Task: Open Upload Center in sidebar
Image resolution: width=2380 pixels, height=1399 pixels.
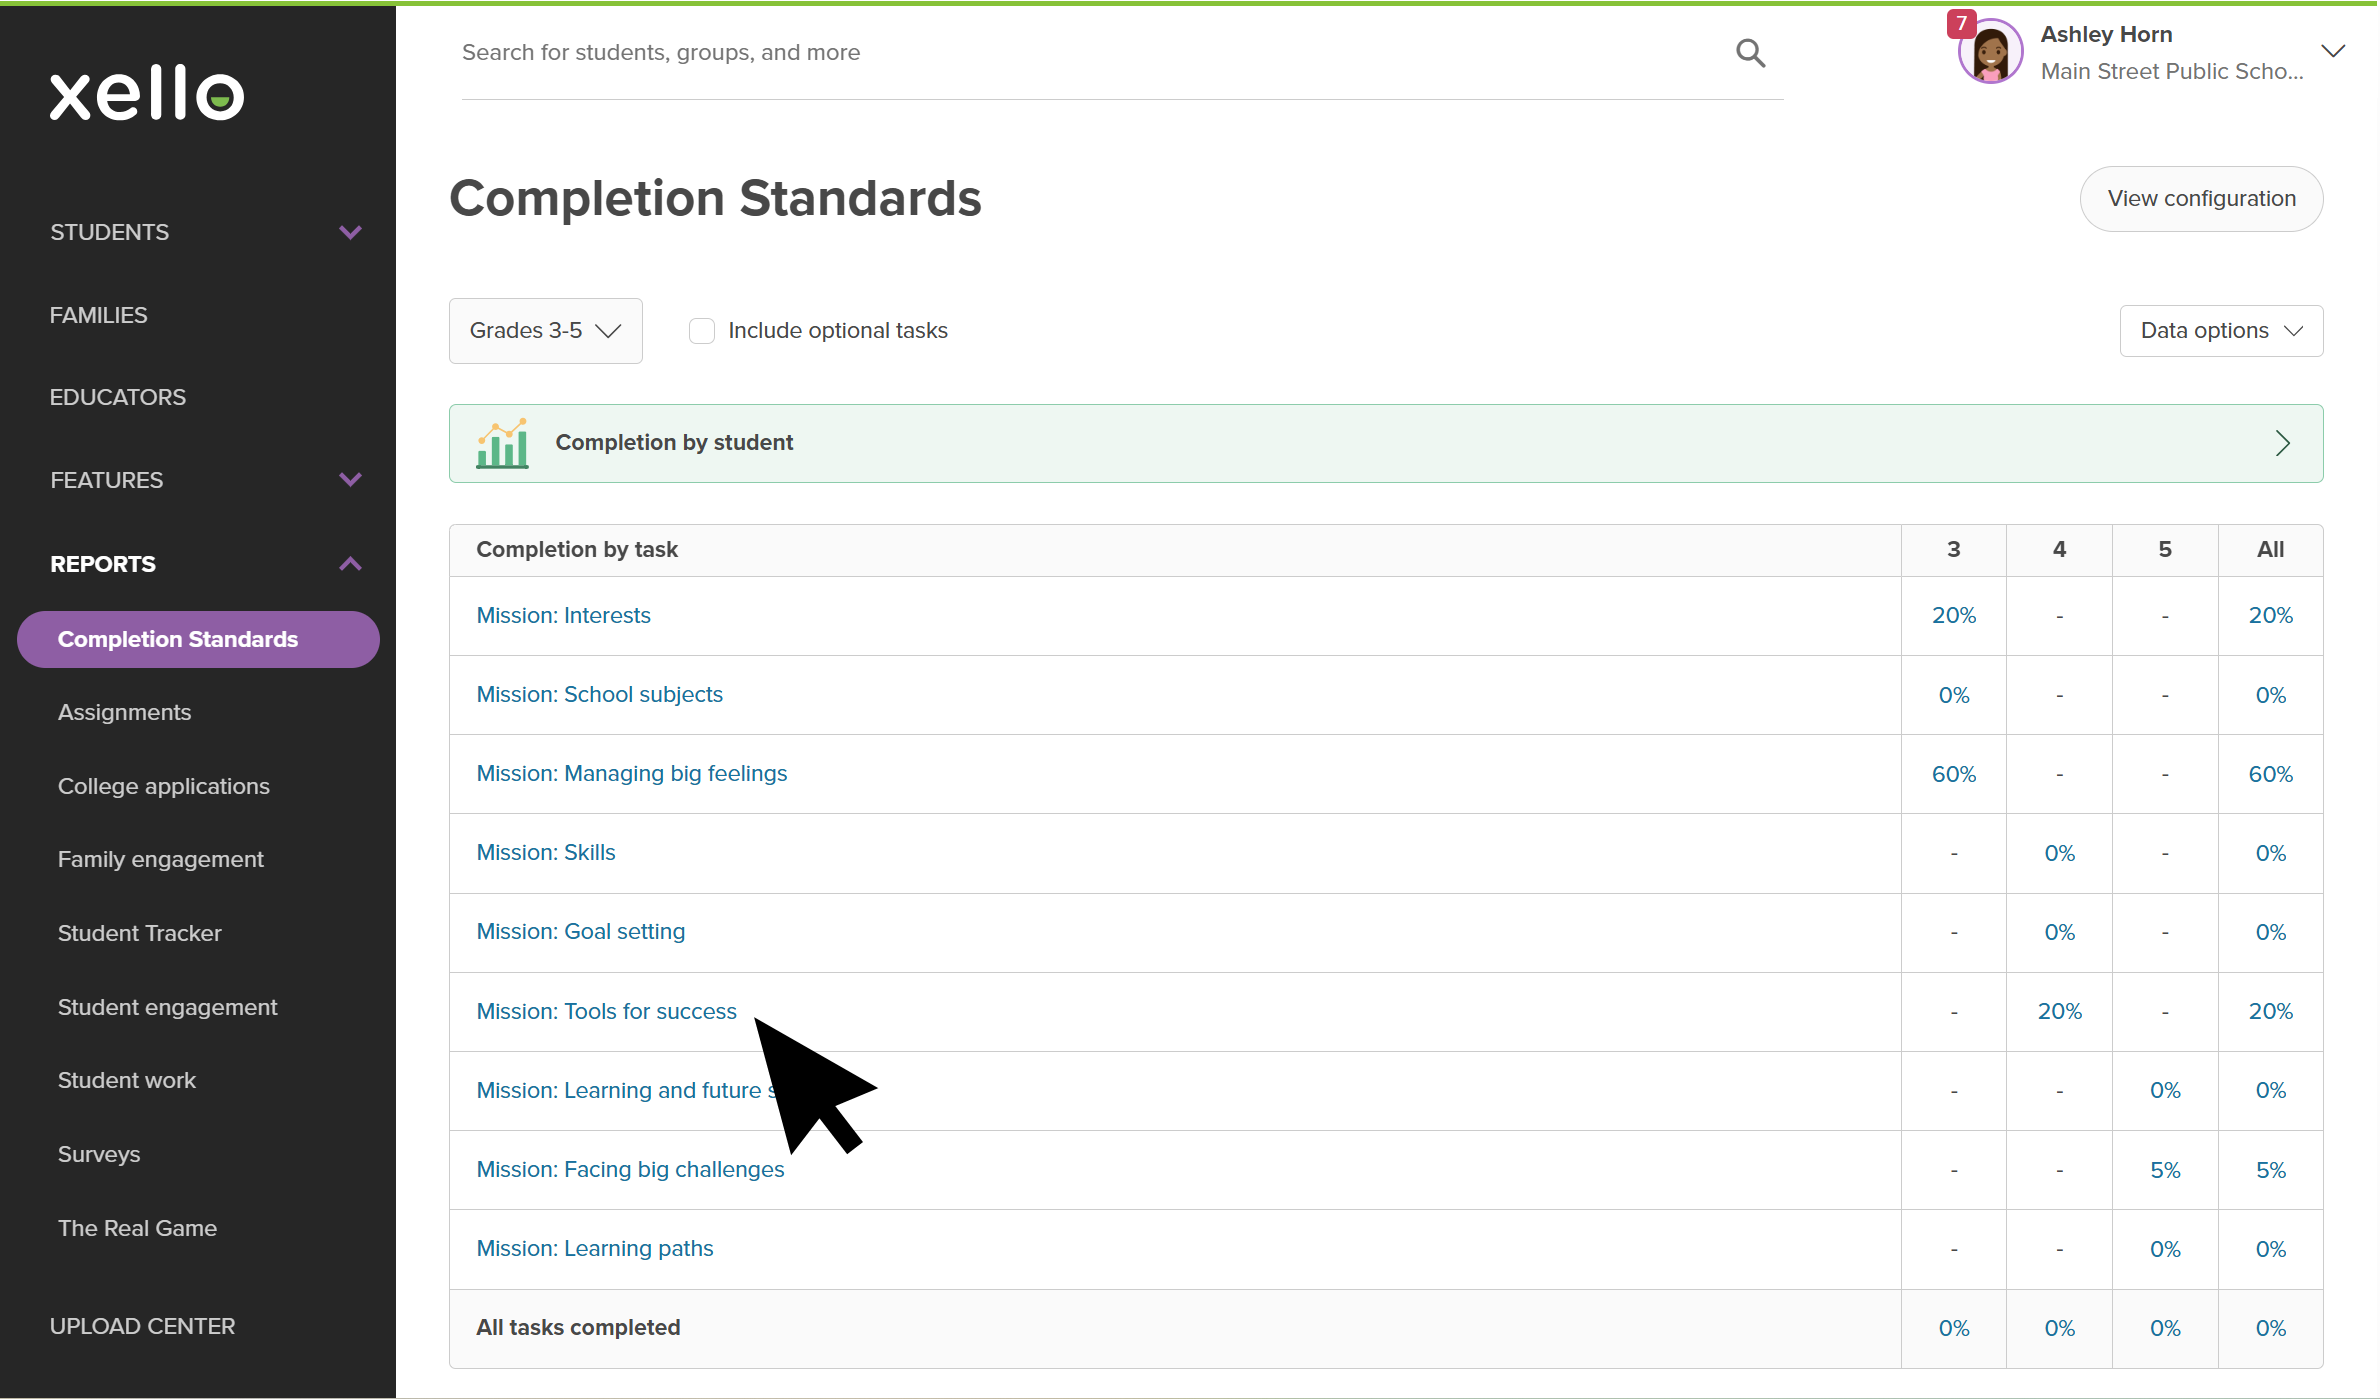Action: [x=142, y=1326]
